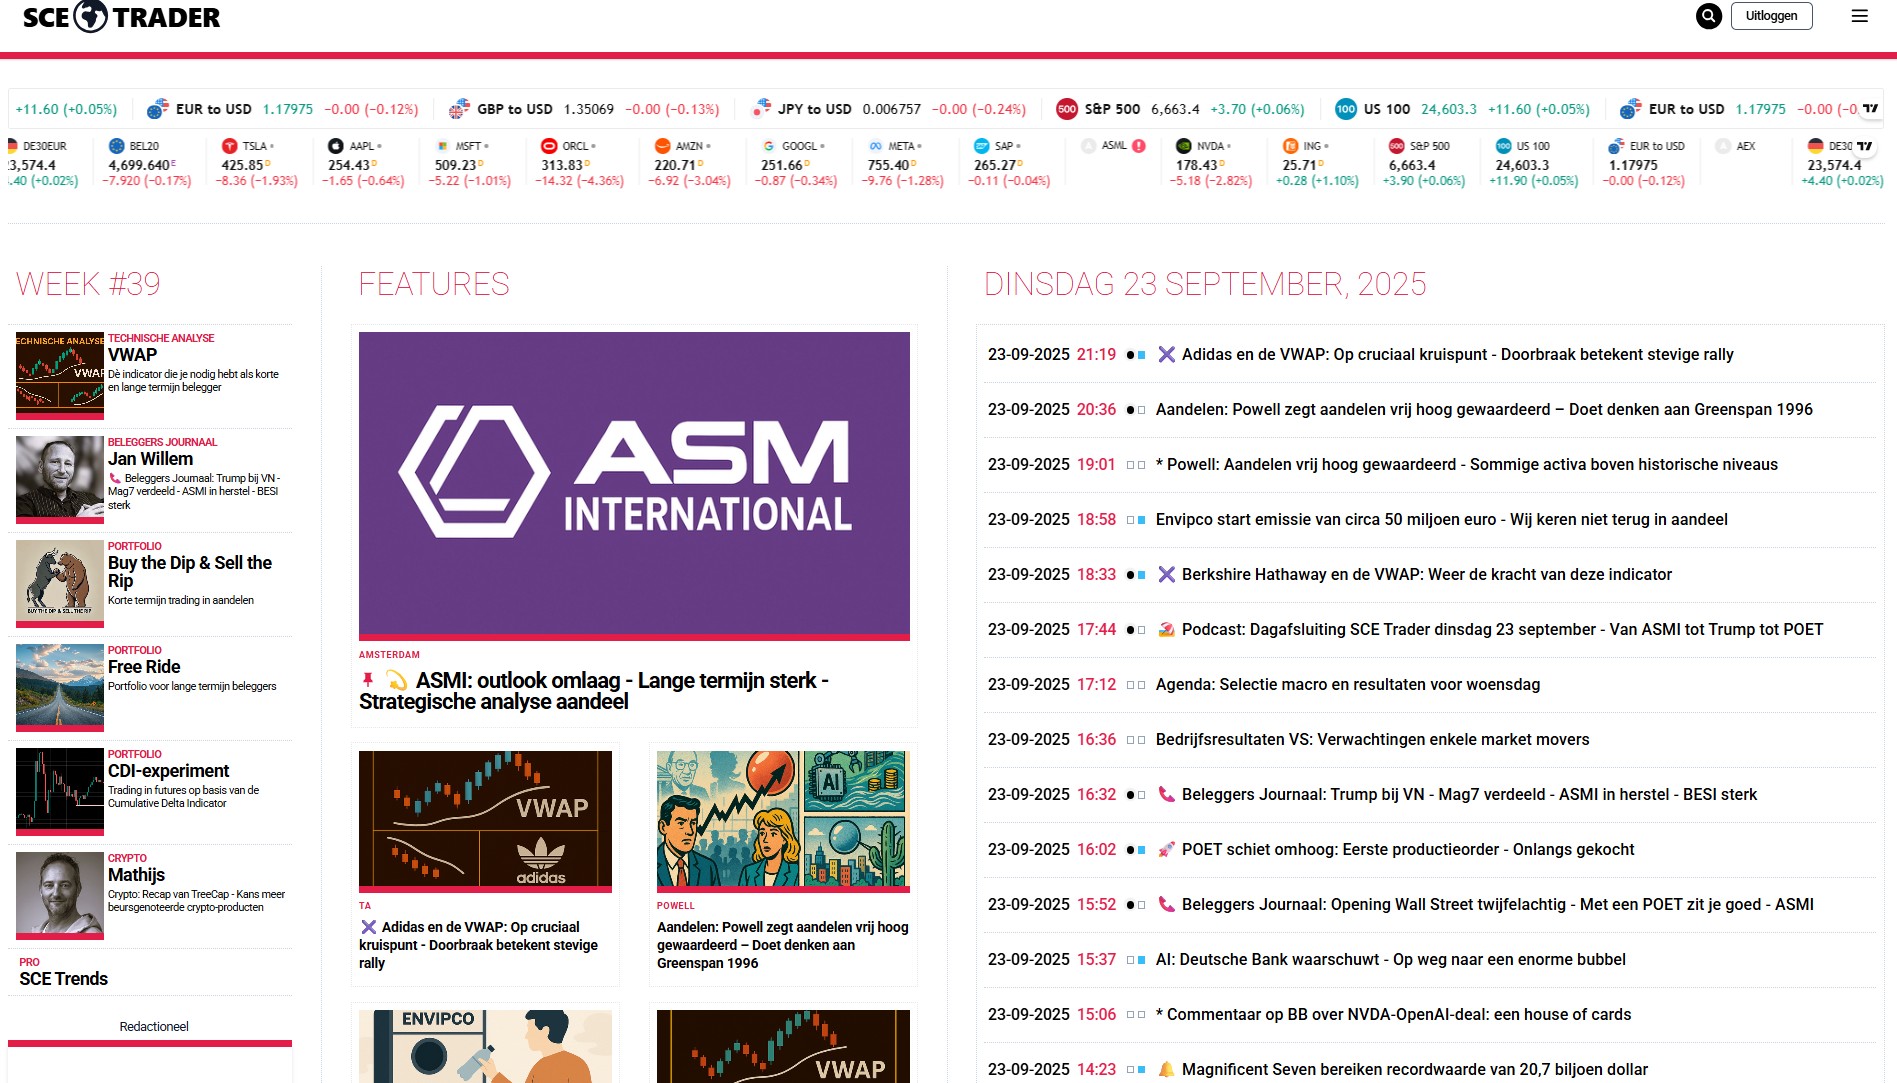Open the Envipco emissie 50 miljoen headline
1897x1083 pixels.
[x=1441, y=519]
